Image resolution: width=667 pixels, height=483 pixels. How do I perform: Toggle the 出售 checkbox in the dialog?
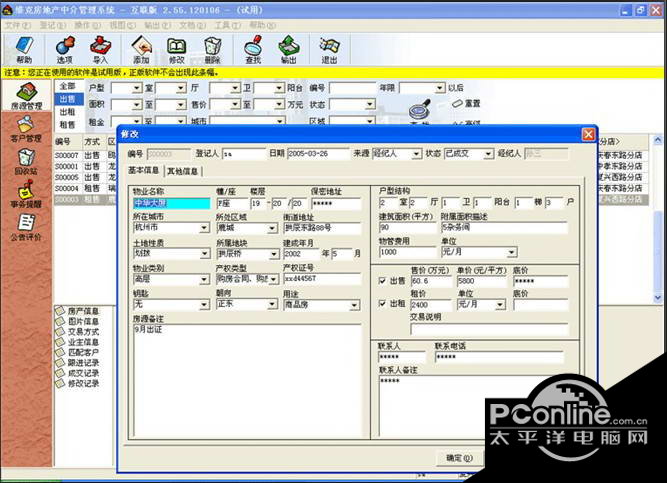point(382,281)
